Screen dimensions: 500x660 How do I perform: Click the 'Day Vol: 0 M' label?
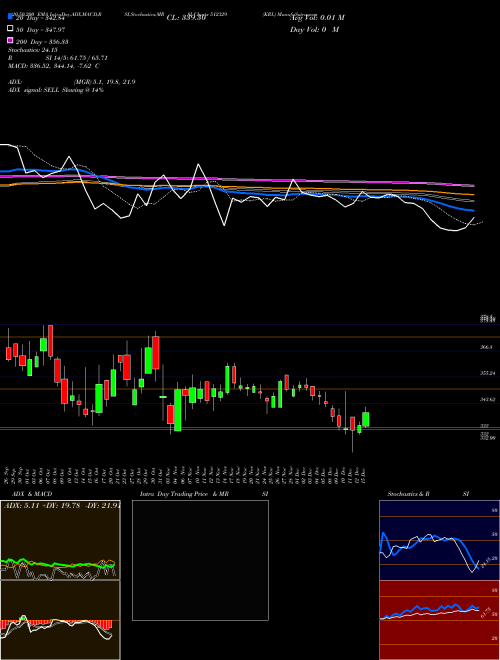tap(314, 29)
